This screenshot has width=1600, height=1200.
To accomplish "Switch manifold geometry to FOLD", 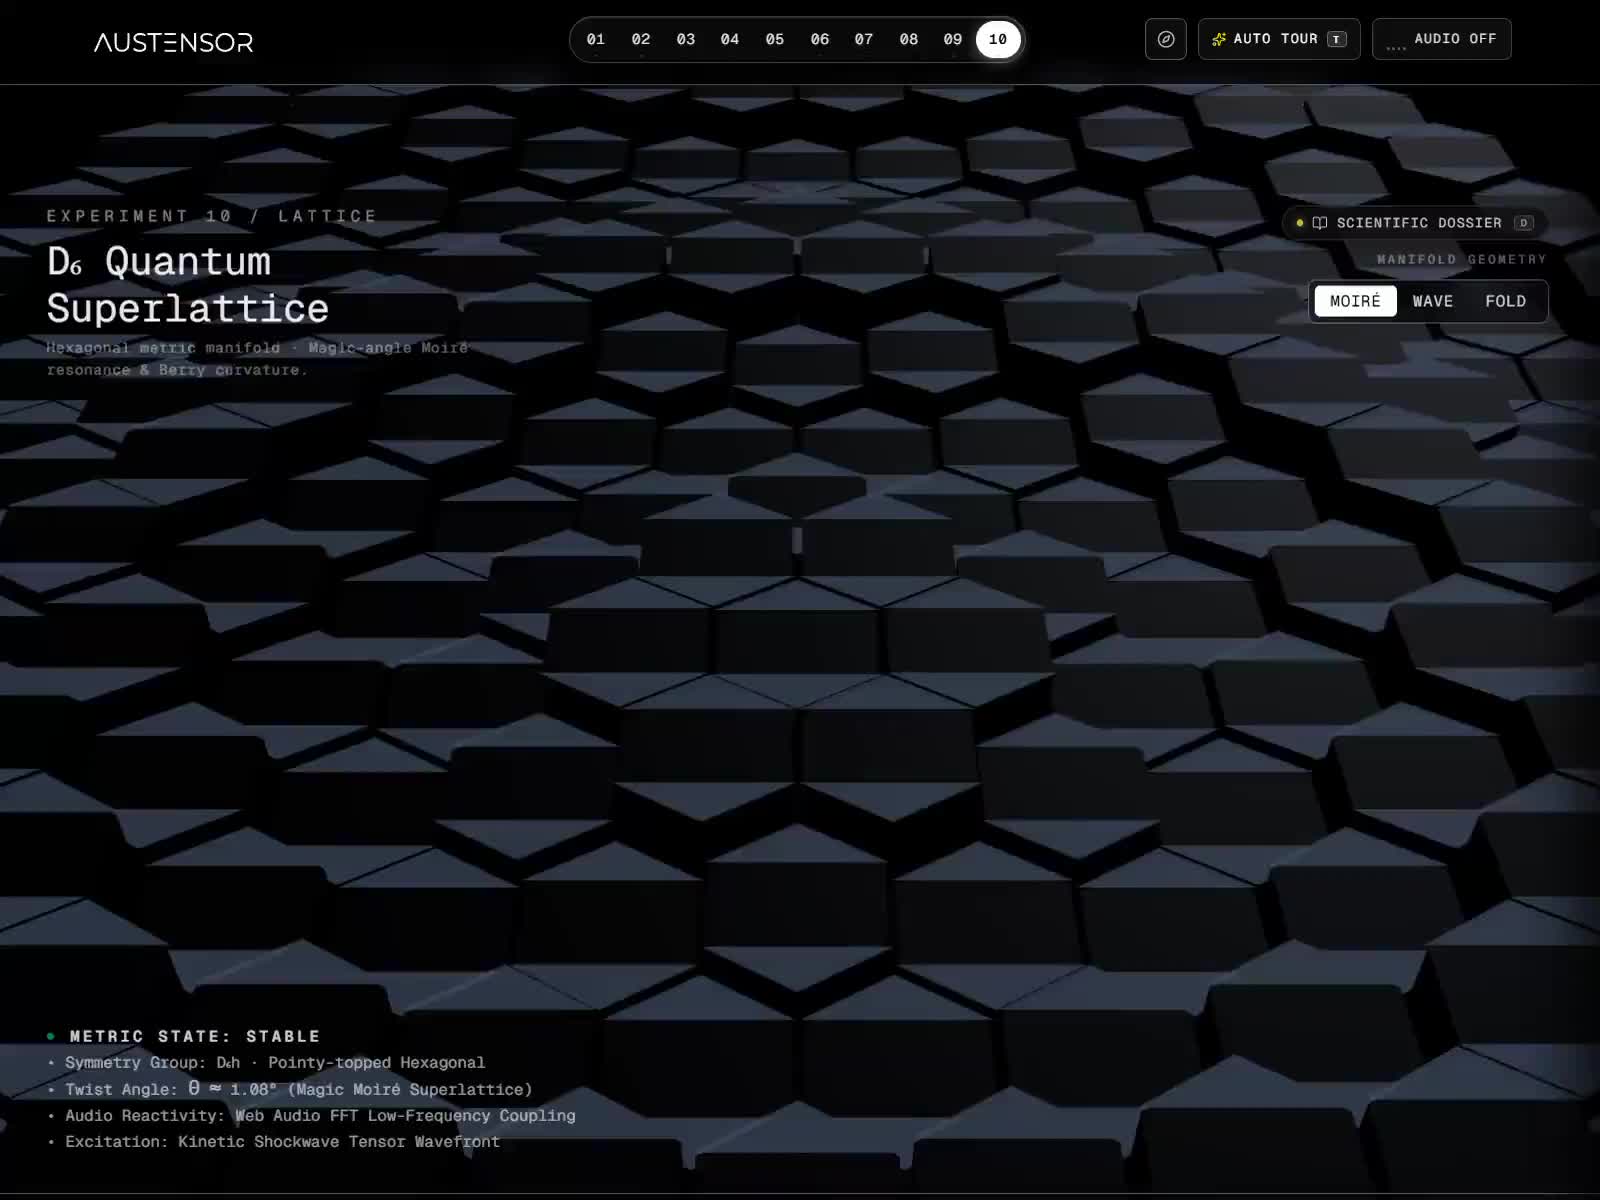I will click(x=1505, y=301).
